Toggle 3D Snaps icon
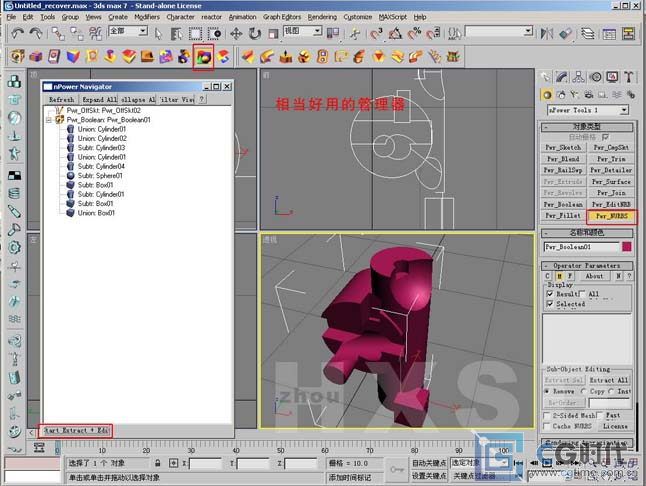The width and height of the screenshot is (646, 486). coord(376,33)
